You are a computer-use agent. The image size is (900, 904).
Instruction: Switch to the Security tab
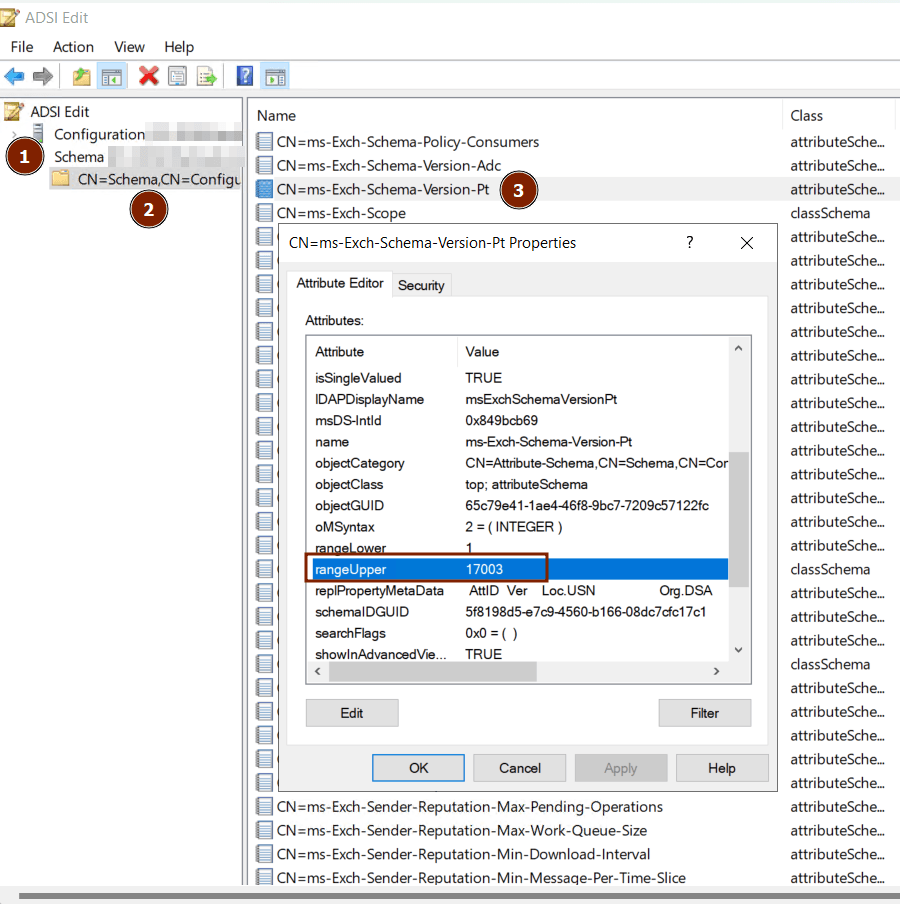(421, 285)
